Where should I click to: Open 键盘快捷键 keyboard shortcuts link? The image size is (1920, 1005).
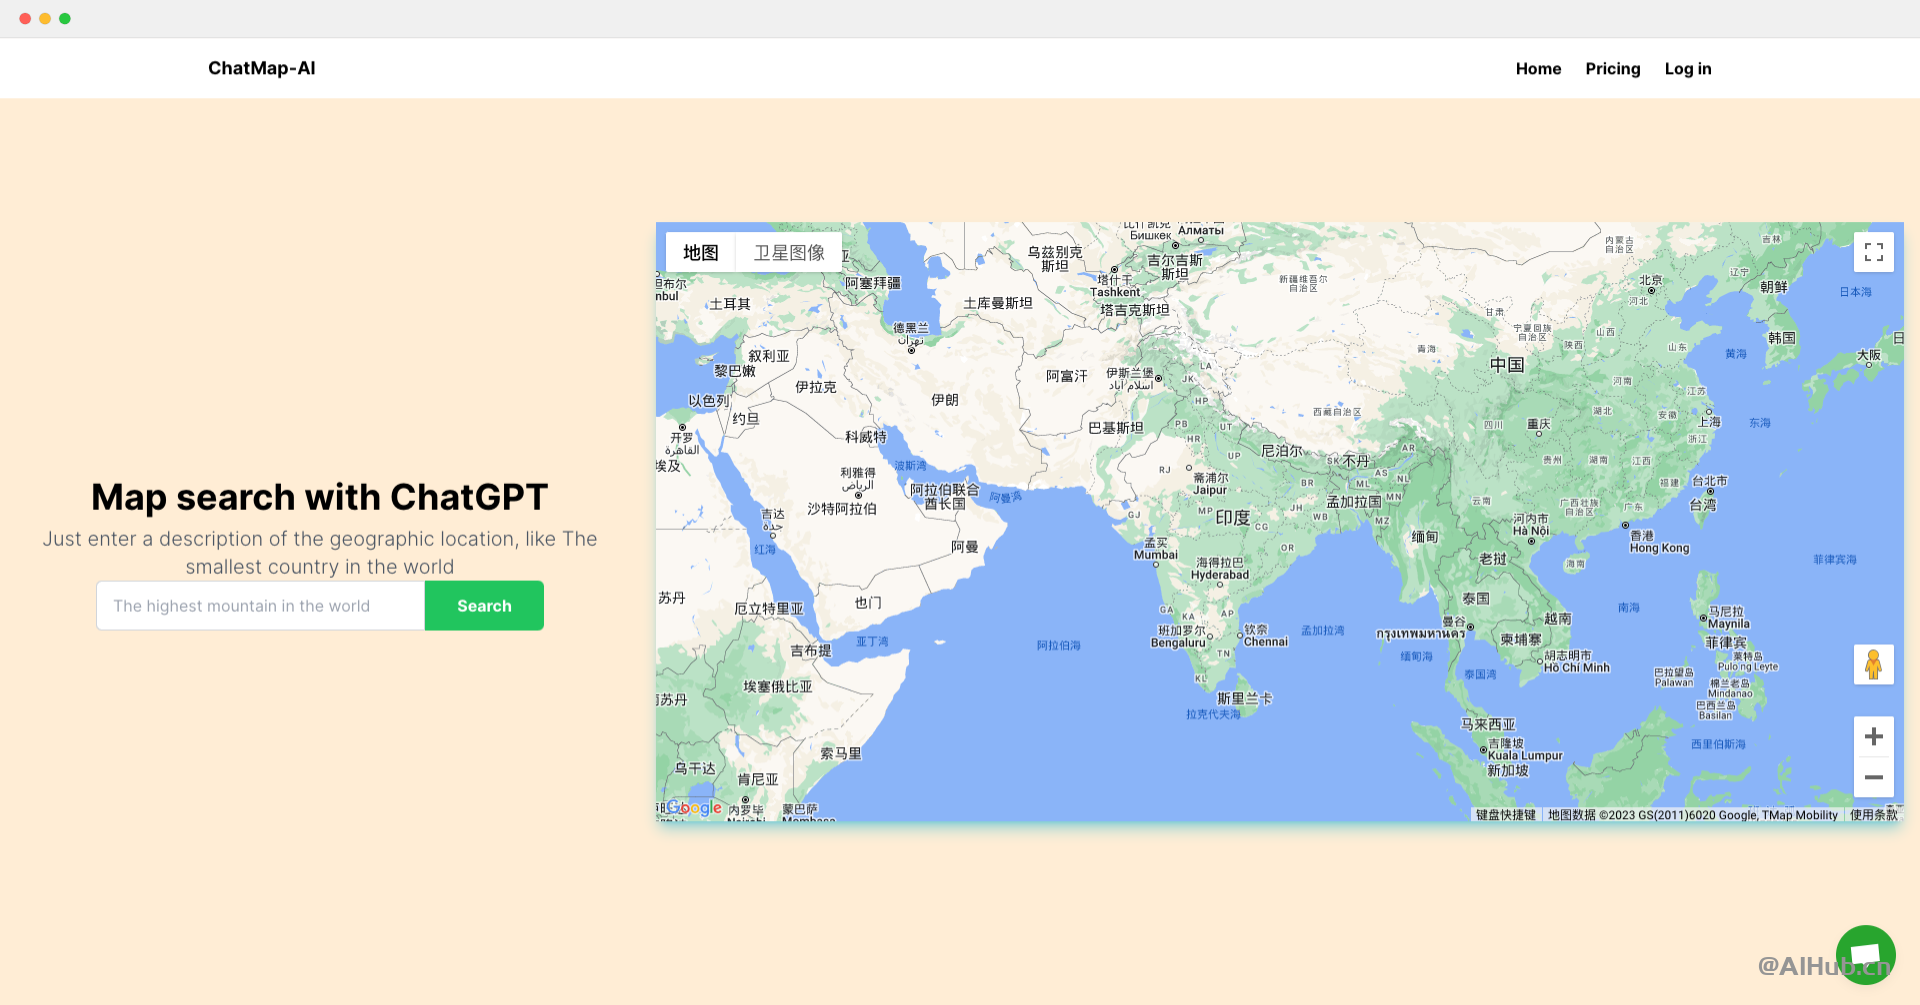click(1505, 815)
